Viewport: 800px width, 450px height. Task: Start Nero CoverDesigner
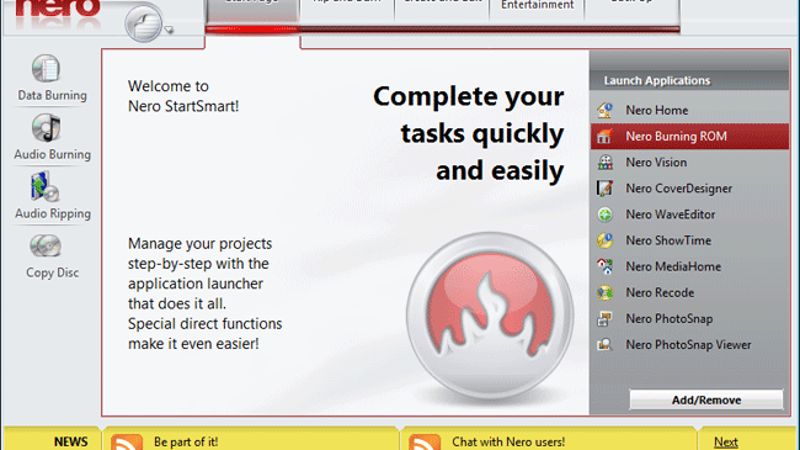point(689,188)
